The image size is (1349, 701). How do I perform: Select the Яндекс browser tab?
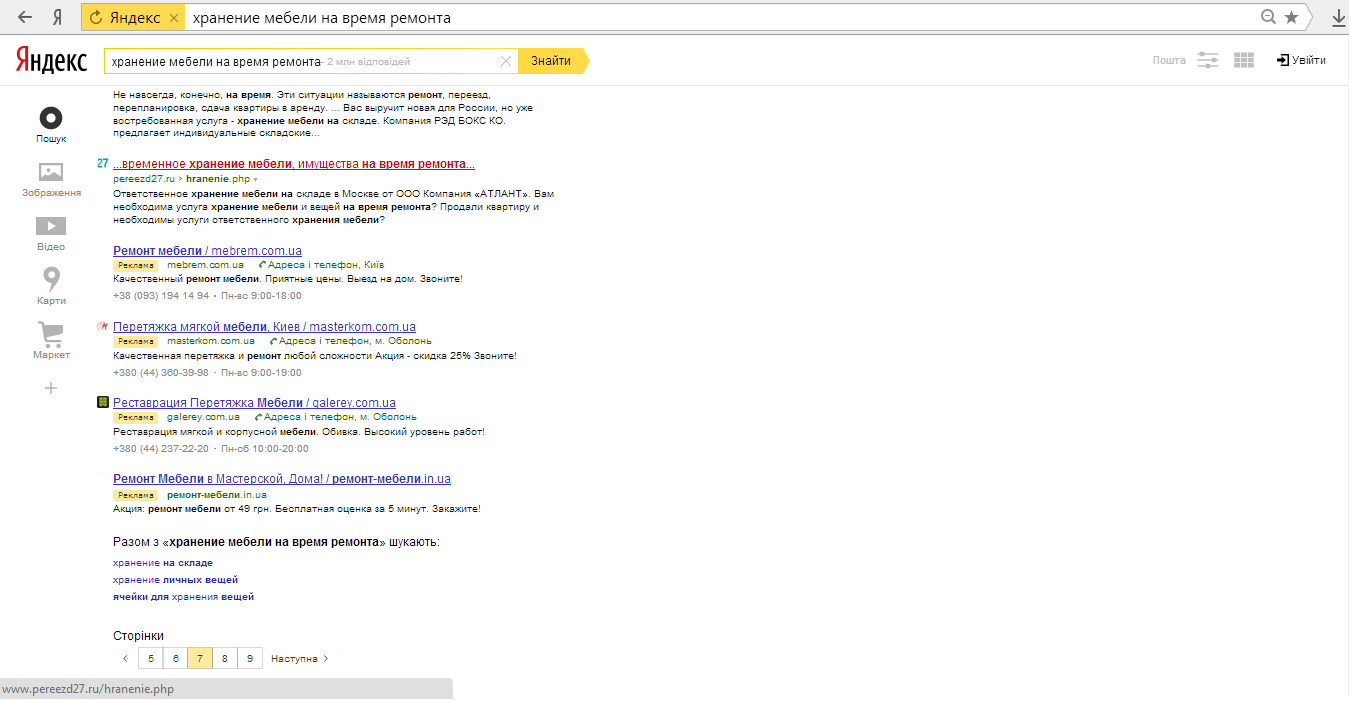point(134,18)
